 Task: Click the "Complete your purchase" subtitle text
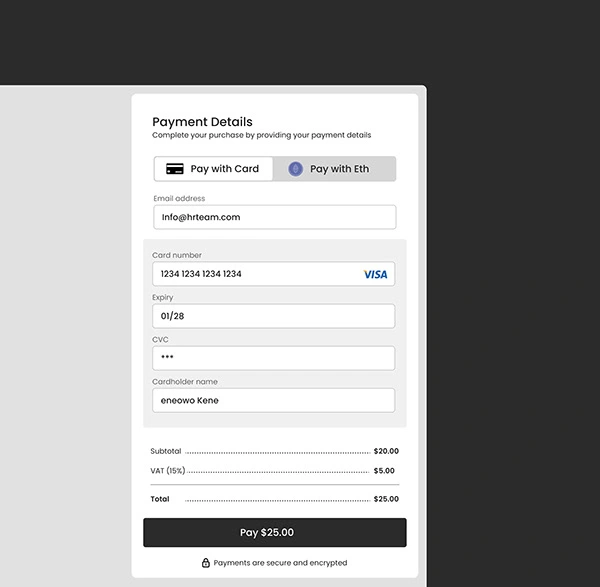[x=261, y=135]
